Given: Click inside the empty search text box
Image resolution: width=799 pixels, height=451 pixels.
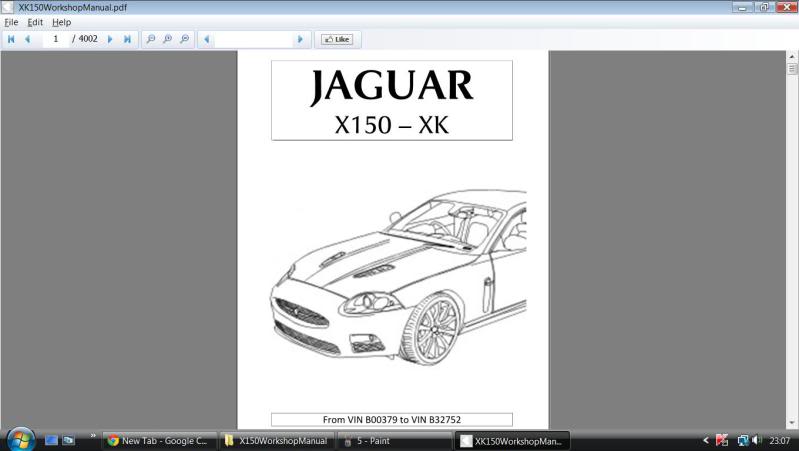Looking at the screenshot, I should pyautogui.click(x=253, y=39).
